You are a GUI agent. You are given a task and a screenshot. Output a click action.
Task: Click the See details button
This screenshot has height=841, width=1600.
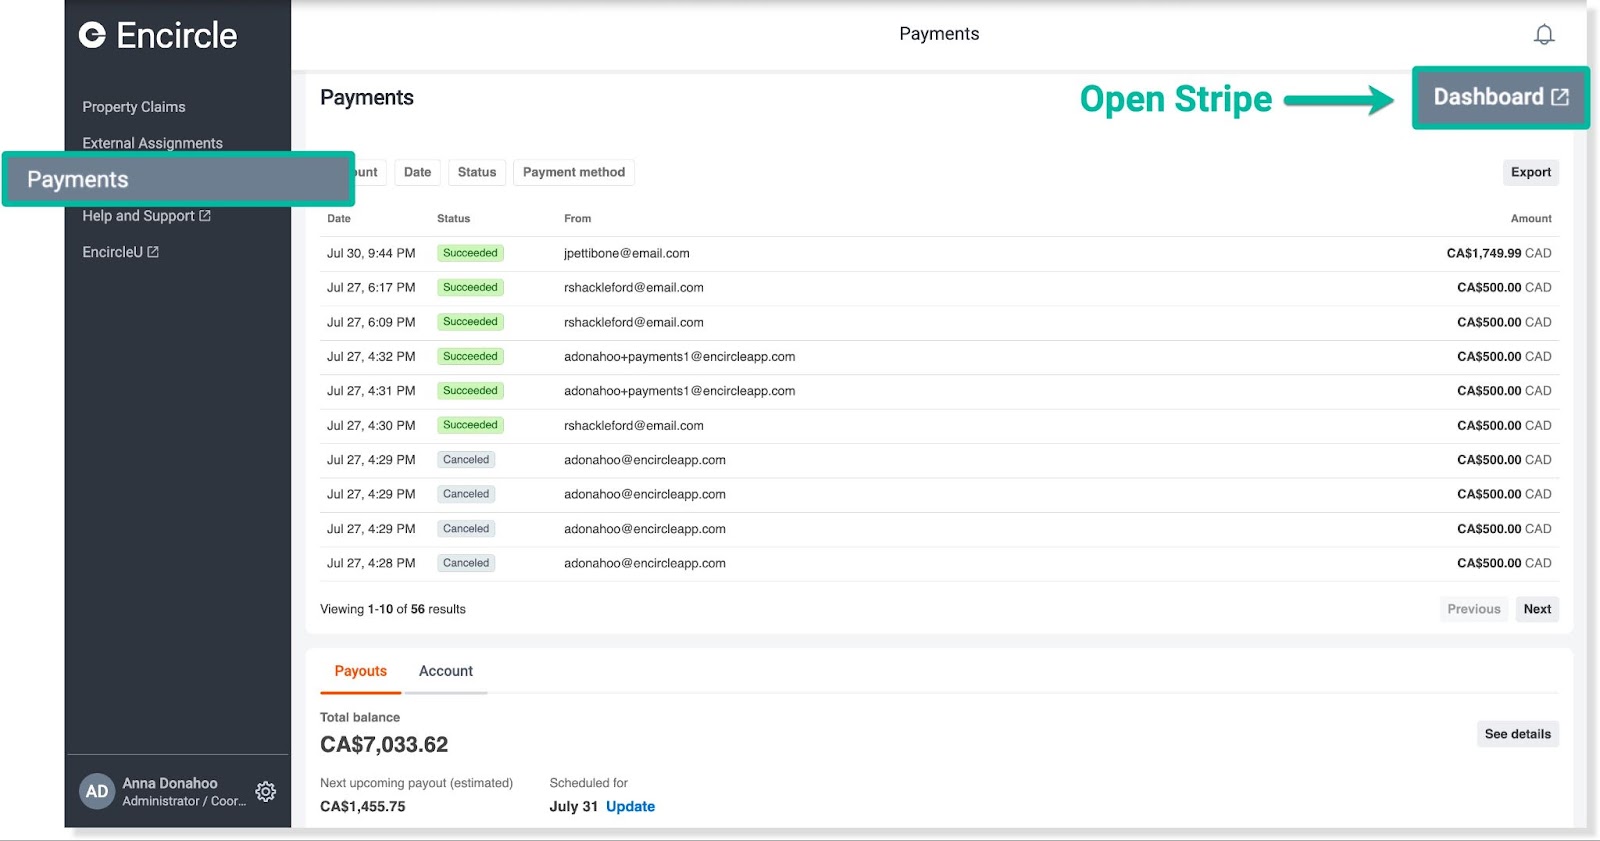[x=1517, y=734]
